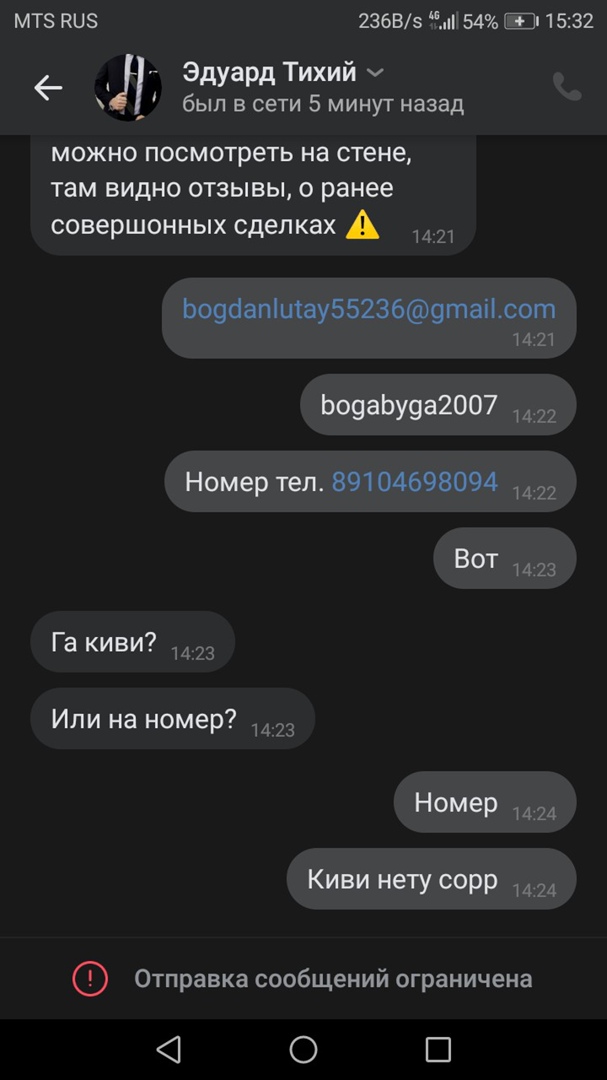Select the 'Или на номер?' message

coord(173,718)
